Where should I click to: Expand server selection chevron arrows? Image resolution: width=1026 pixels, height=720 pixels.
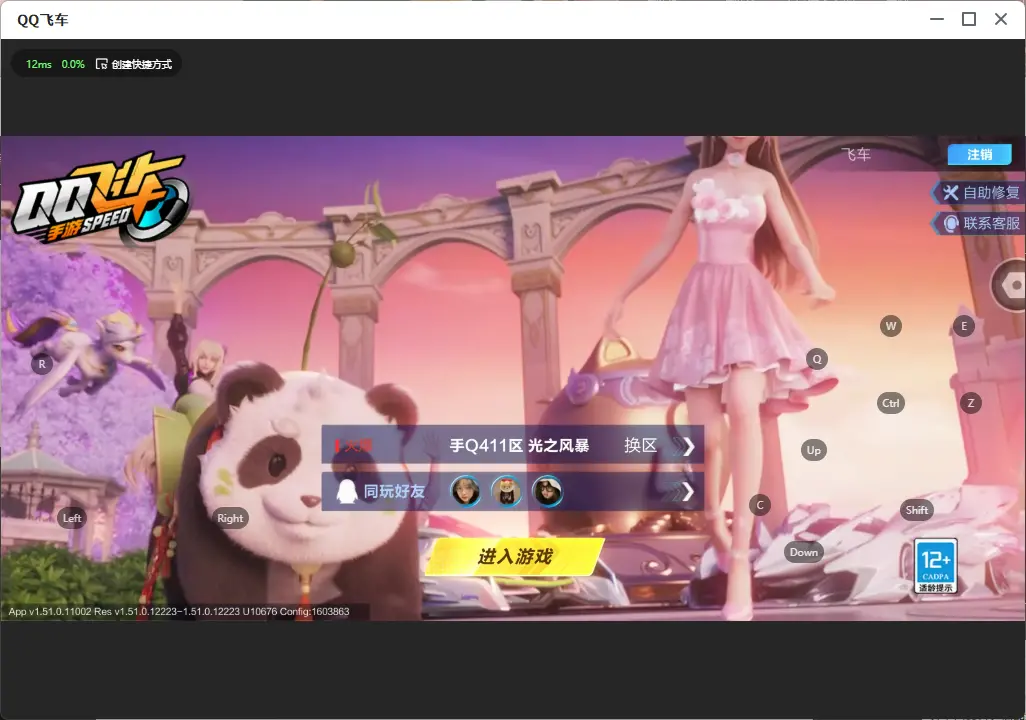click(x=684, y=446)
